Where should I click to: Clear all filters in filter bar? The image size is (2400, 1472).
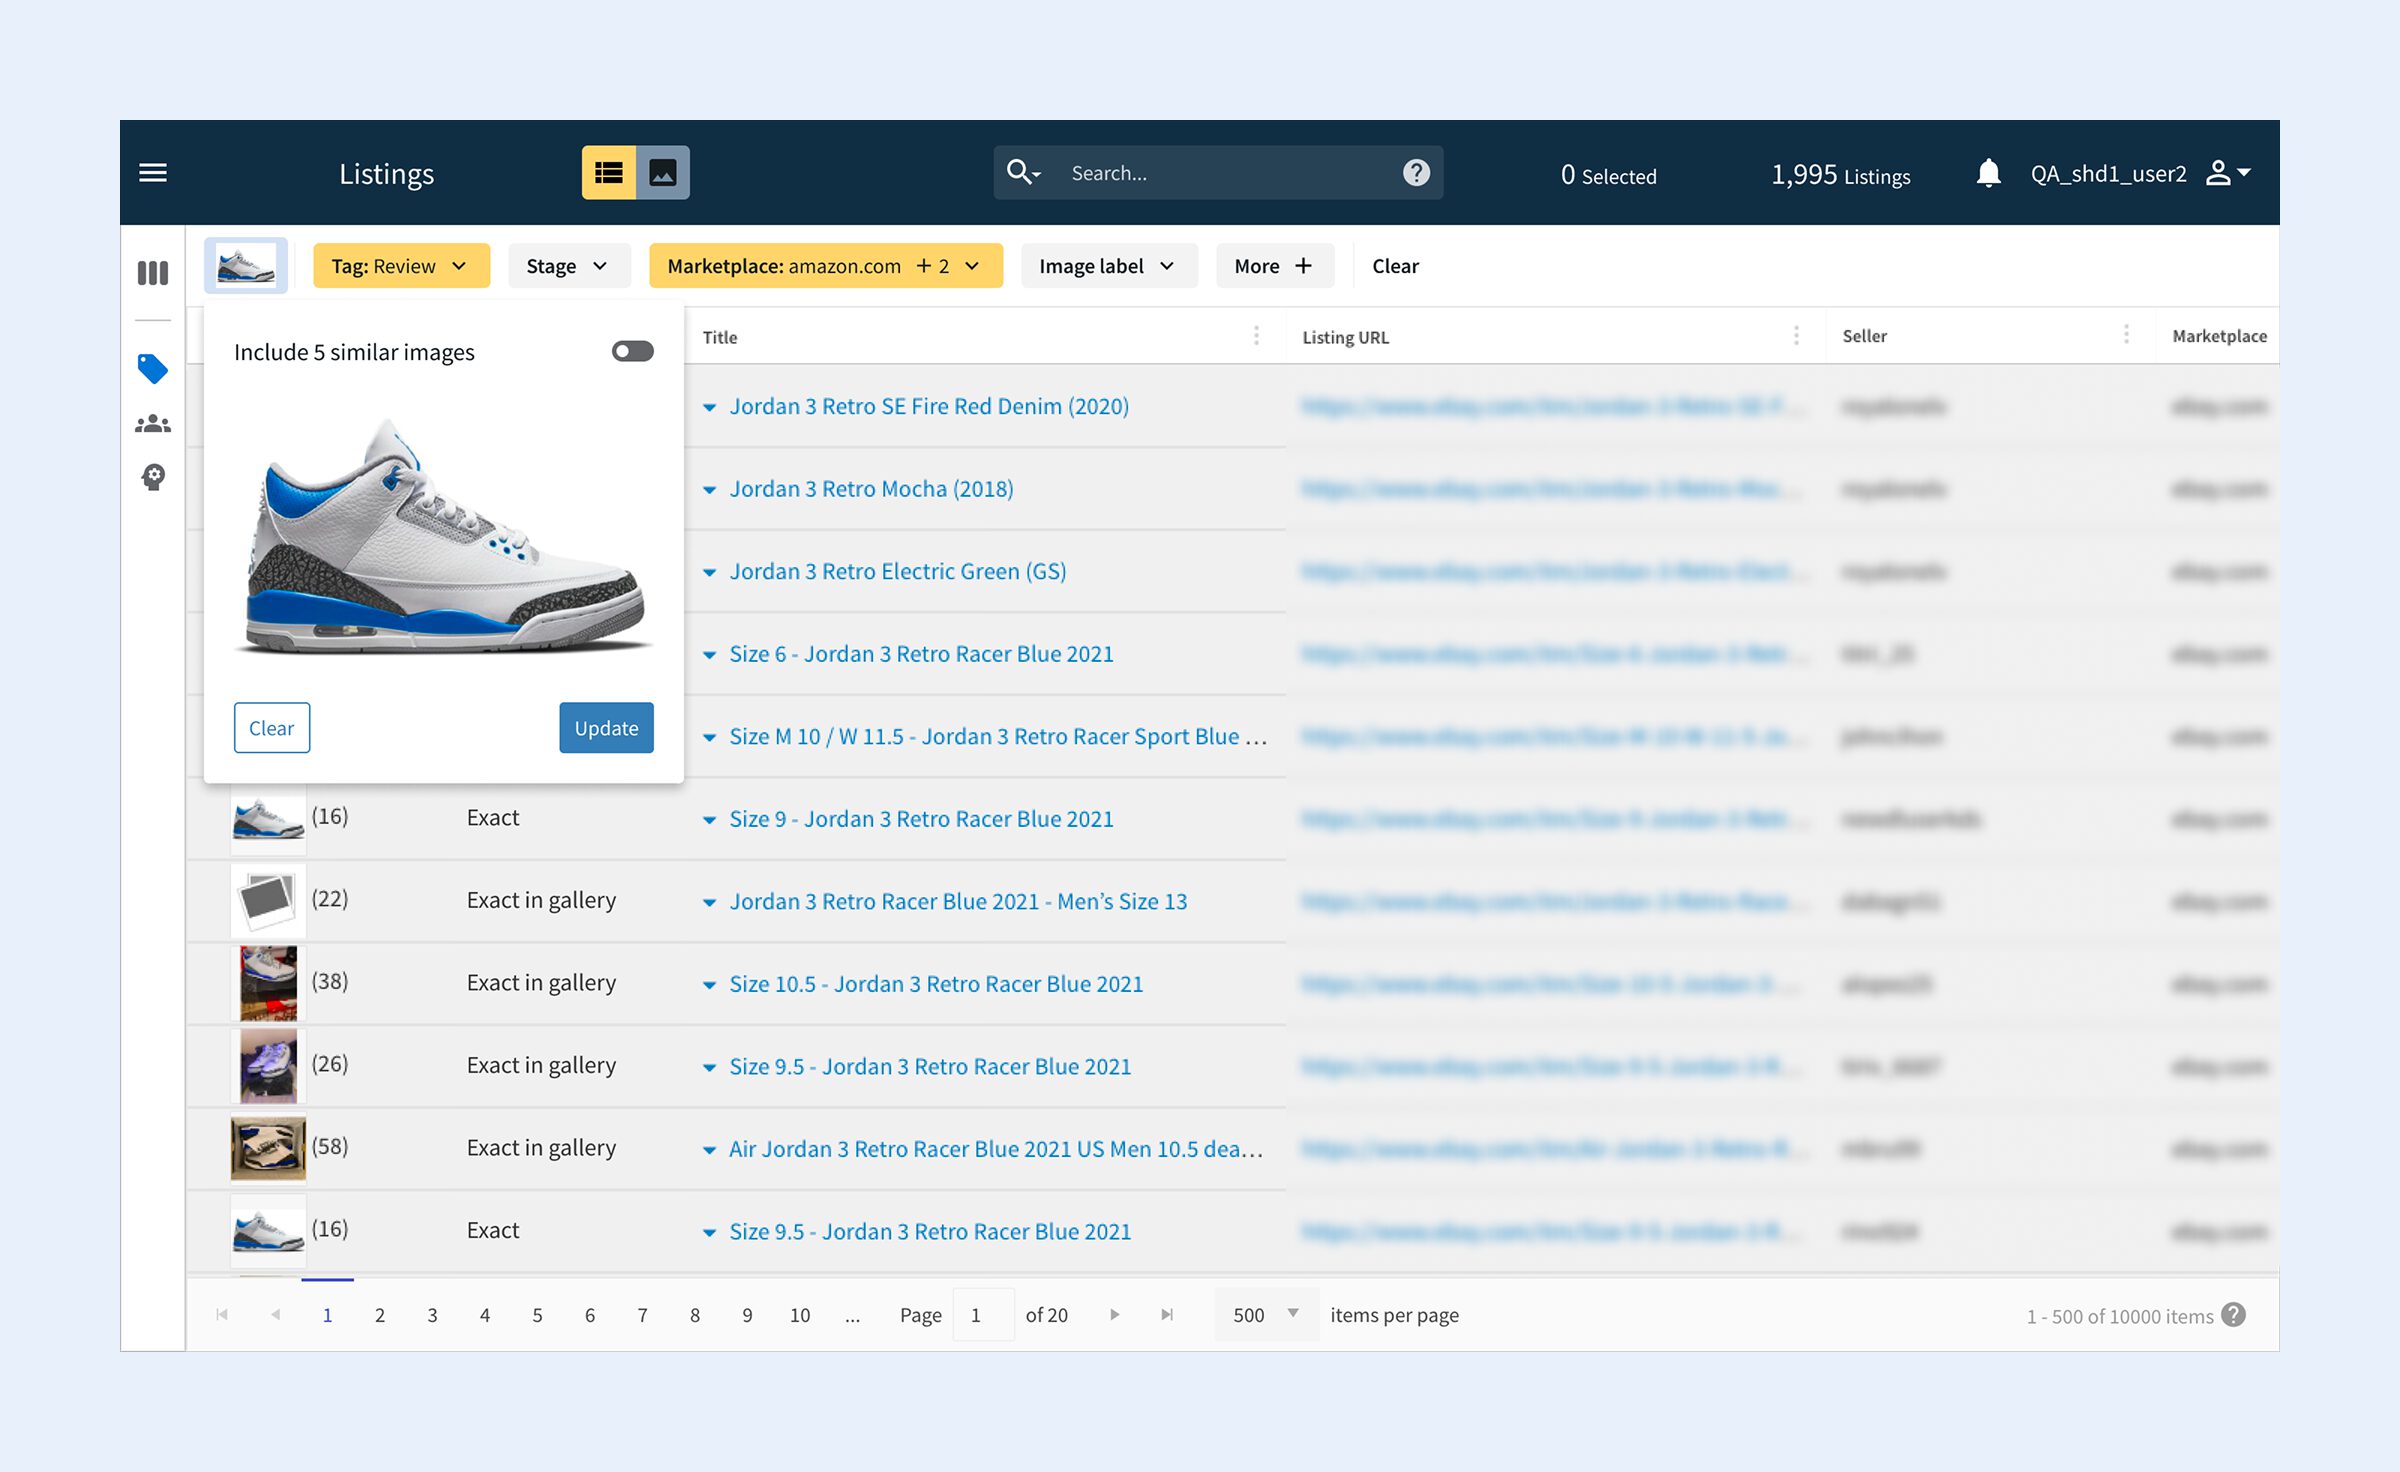click(x=1395, y=266)
